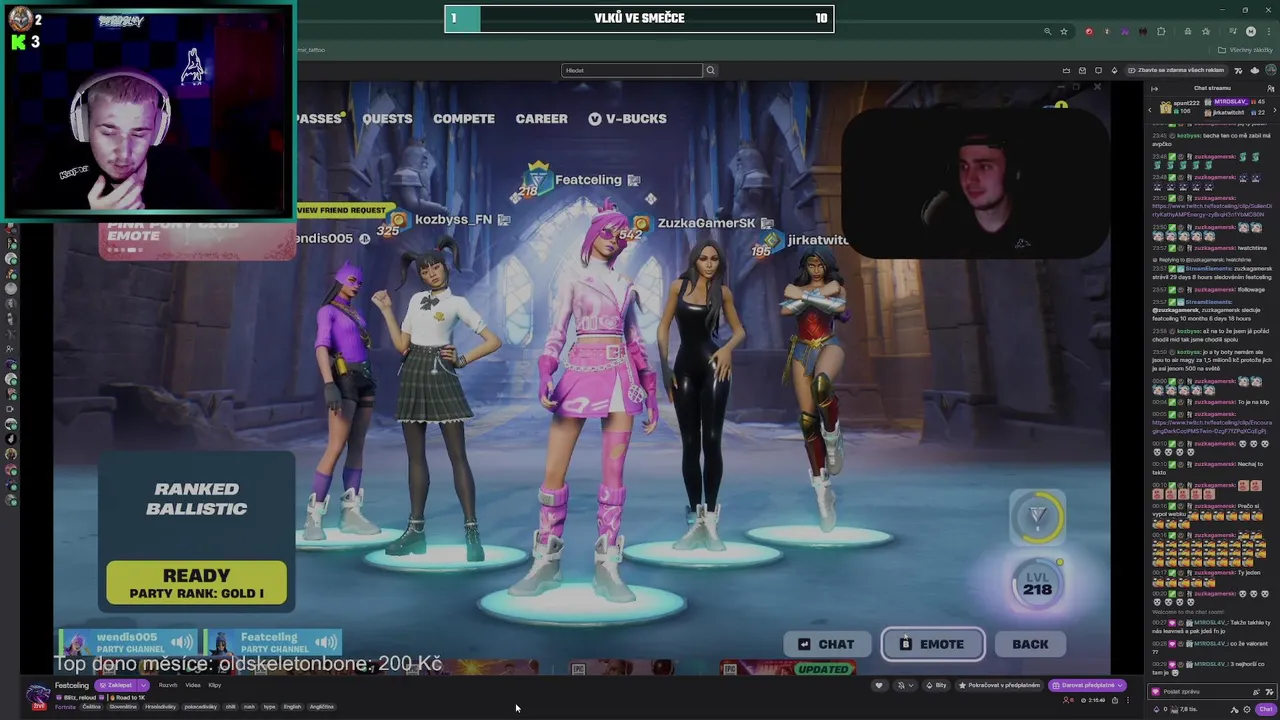Open the QUESTS tab in Fortnite lobby

(387, 118)
